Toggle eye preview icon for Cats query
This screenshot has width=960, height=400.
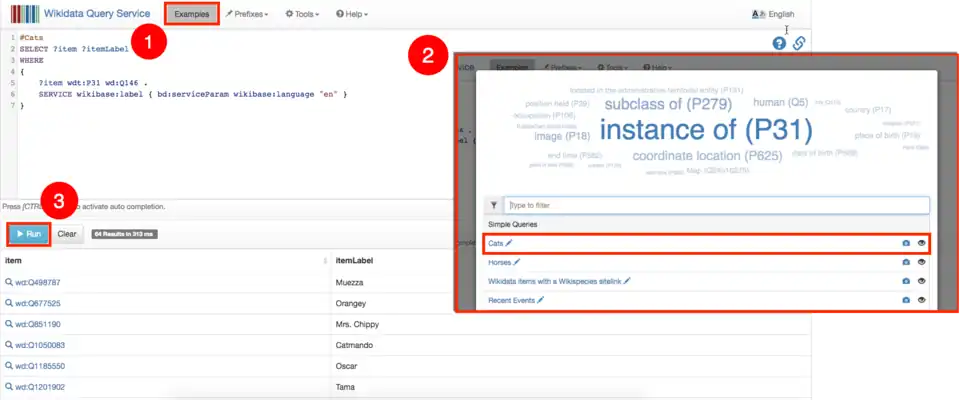(921, 243)
